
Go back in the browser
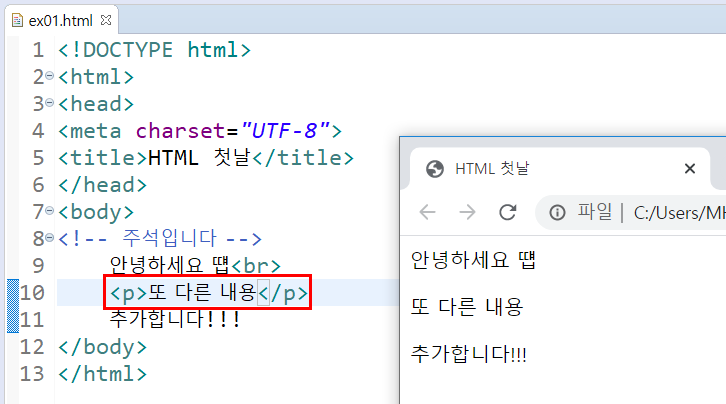point(427,212)
